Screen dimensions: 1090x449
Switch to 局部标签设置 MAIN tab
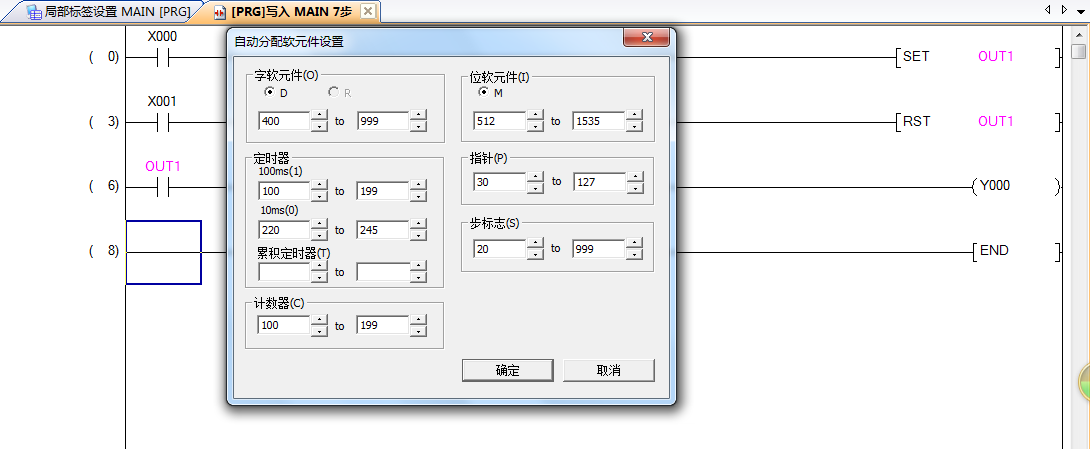click(x=108, y=11)
